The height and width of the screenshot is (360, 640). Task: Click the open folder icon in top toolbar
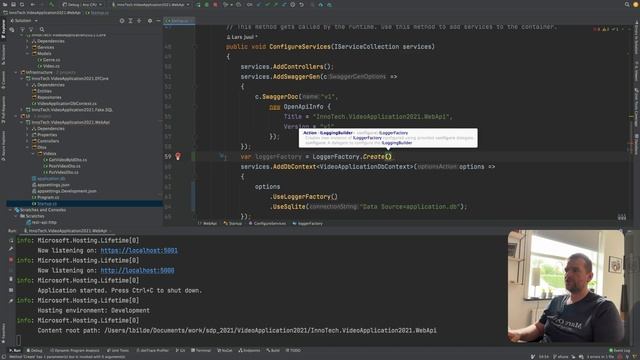pos(5,4)
